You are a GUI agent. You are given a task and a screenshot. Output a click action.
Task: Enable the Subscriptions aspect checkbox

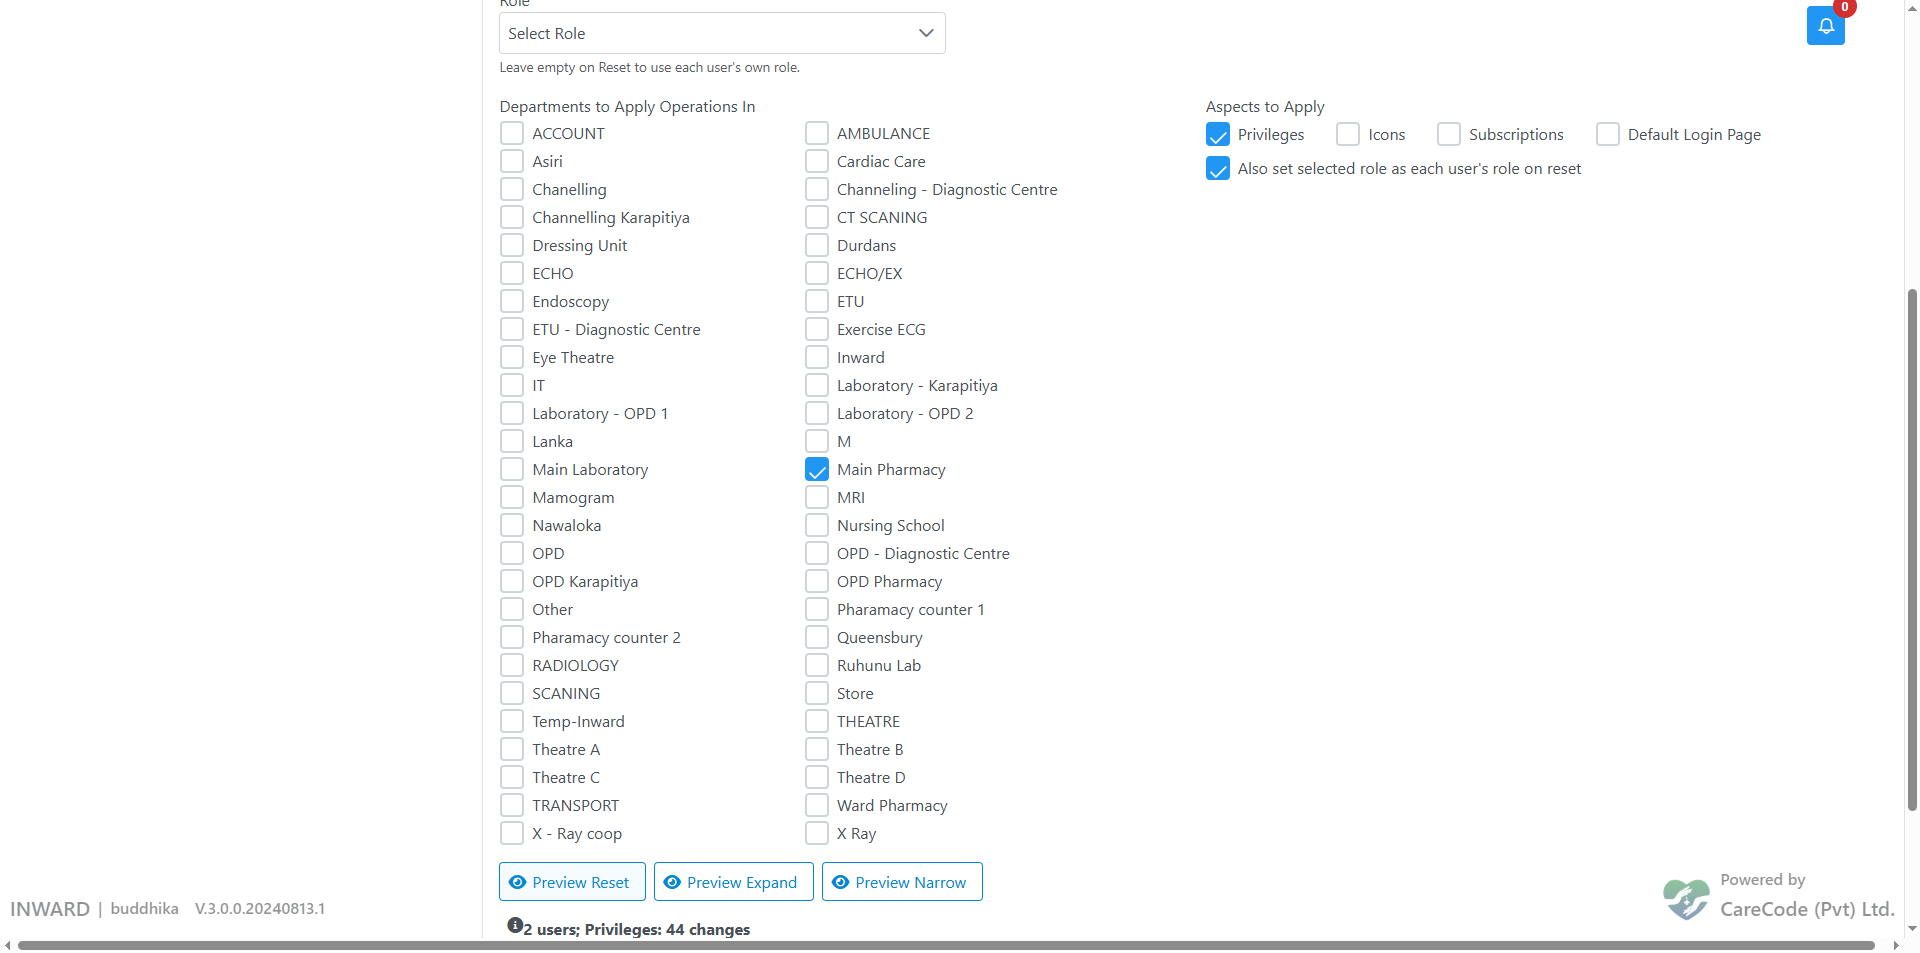1448,134
